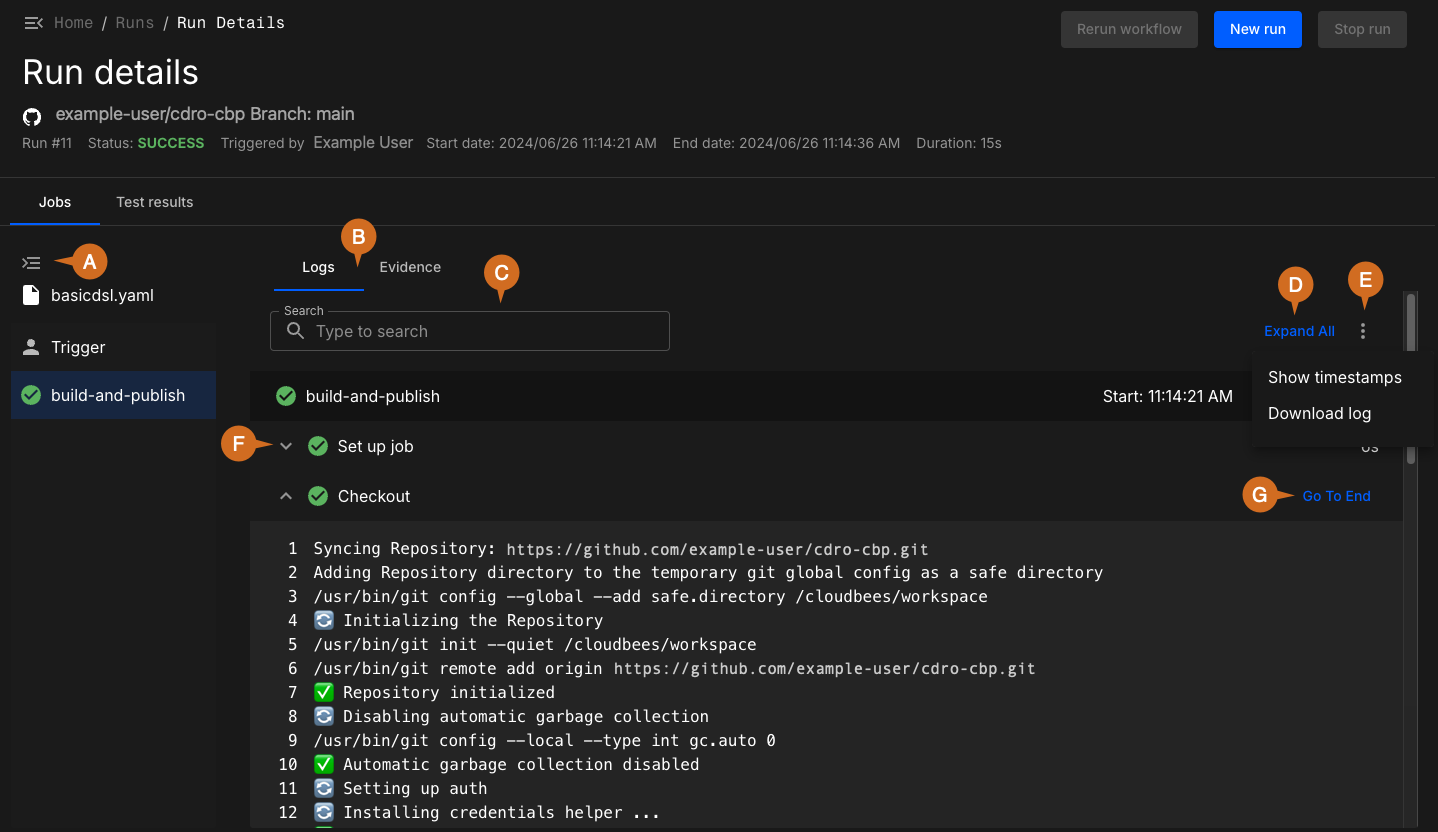The width and height of the screenshot is (1438, 832).
Task: Toggle the jobs sidebar collapse icon
Action: (32, 263)
